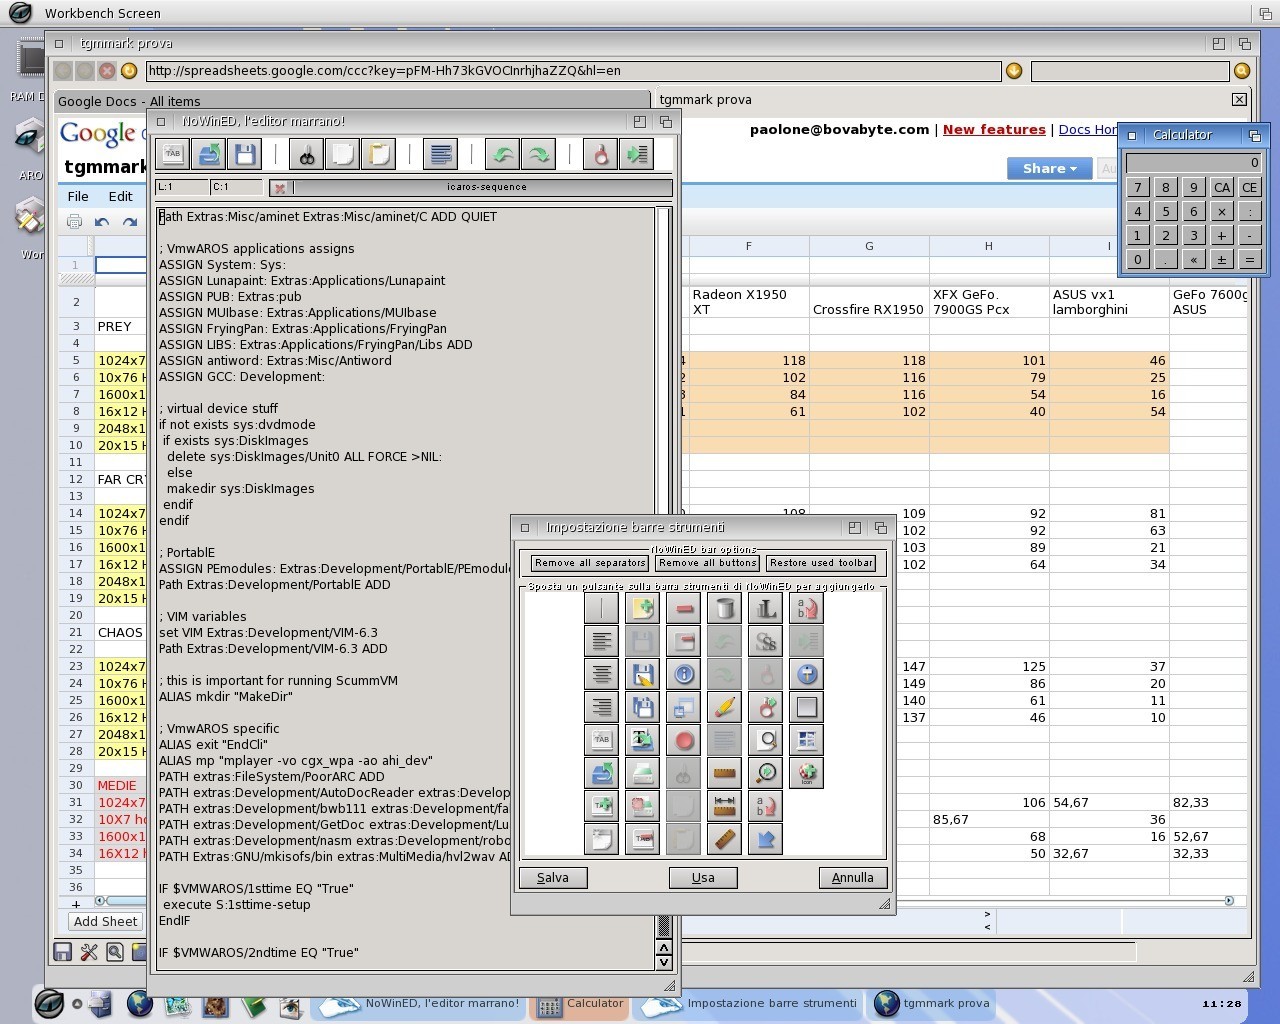
Task: Pick the vertical separator line button
Action: pos(601,608)
